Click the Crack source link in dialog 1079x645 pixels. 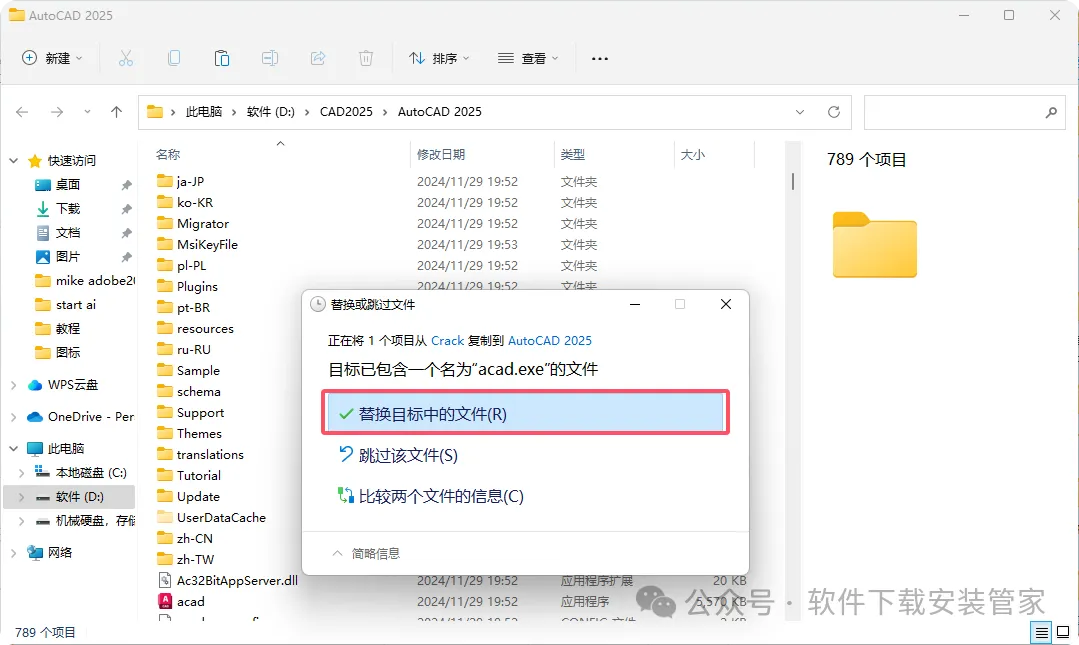click(447, 341)
